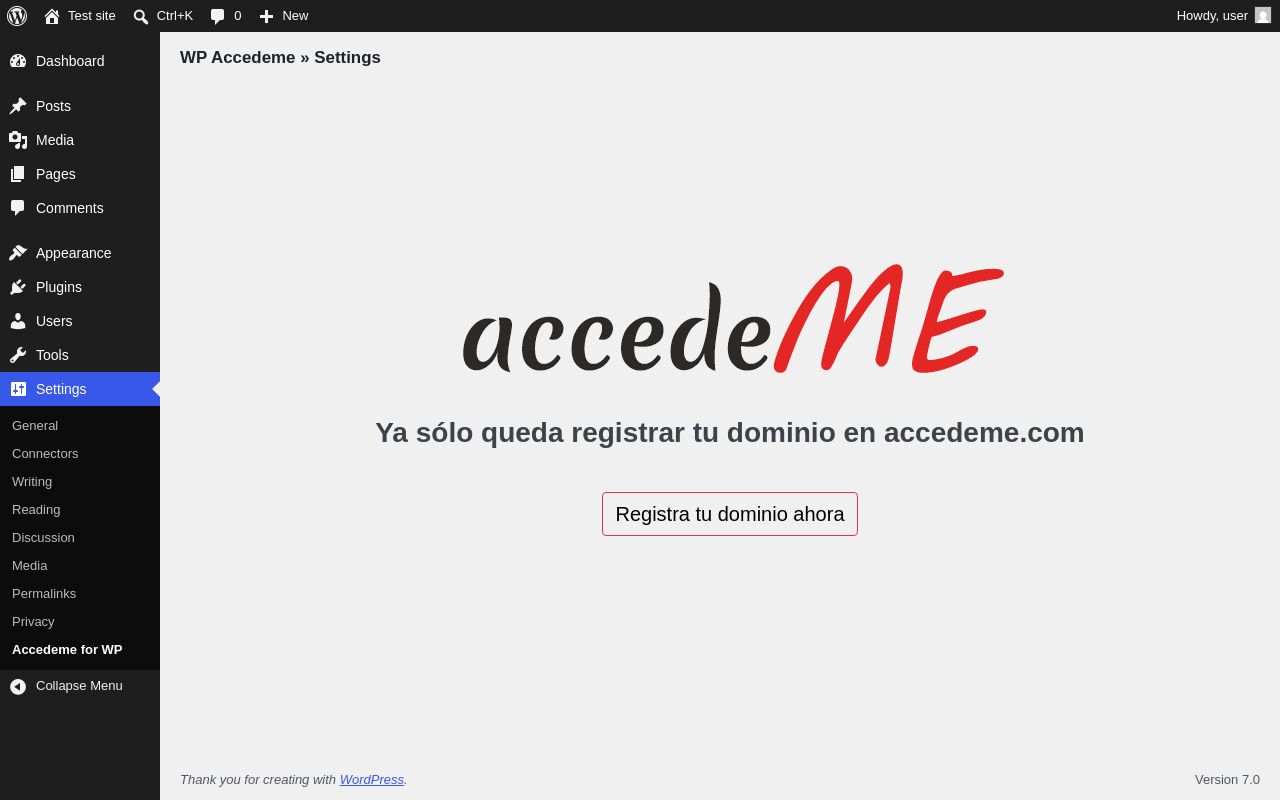This screenshot has height=800, width=1280.
Task: Click the Collapse Menu arrow icon
Action: tap(18, 686)
